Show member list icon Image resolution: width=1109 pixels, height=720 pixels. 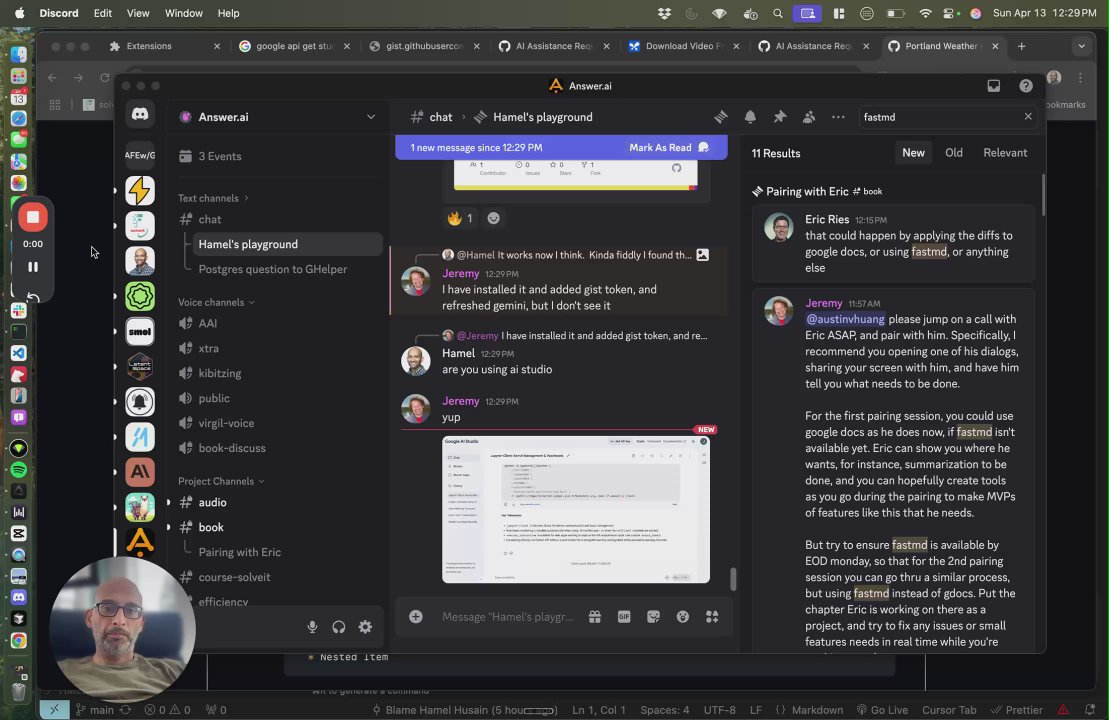pos(808,117)
